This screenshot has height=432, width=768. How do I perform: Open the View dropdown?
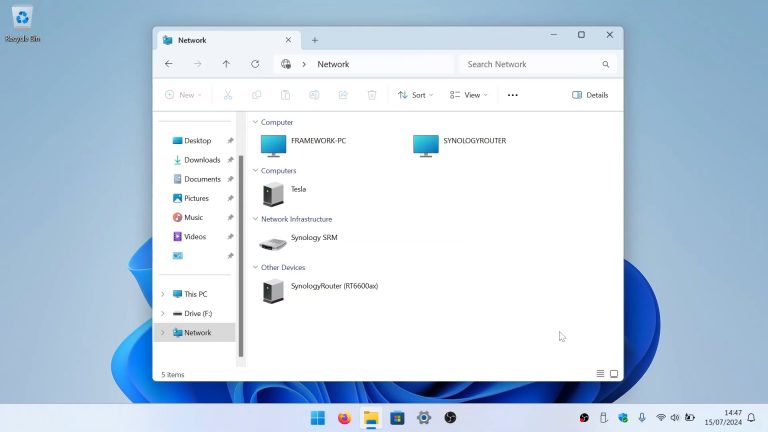[x=468, y=95]
